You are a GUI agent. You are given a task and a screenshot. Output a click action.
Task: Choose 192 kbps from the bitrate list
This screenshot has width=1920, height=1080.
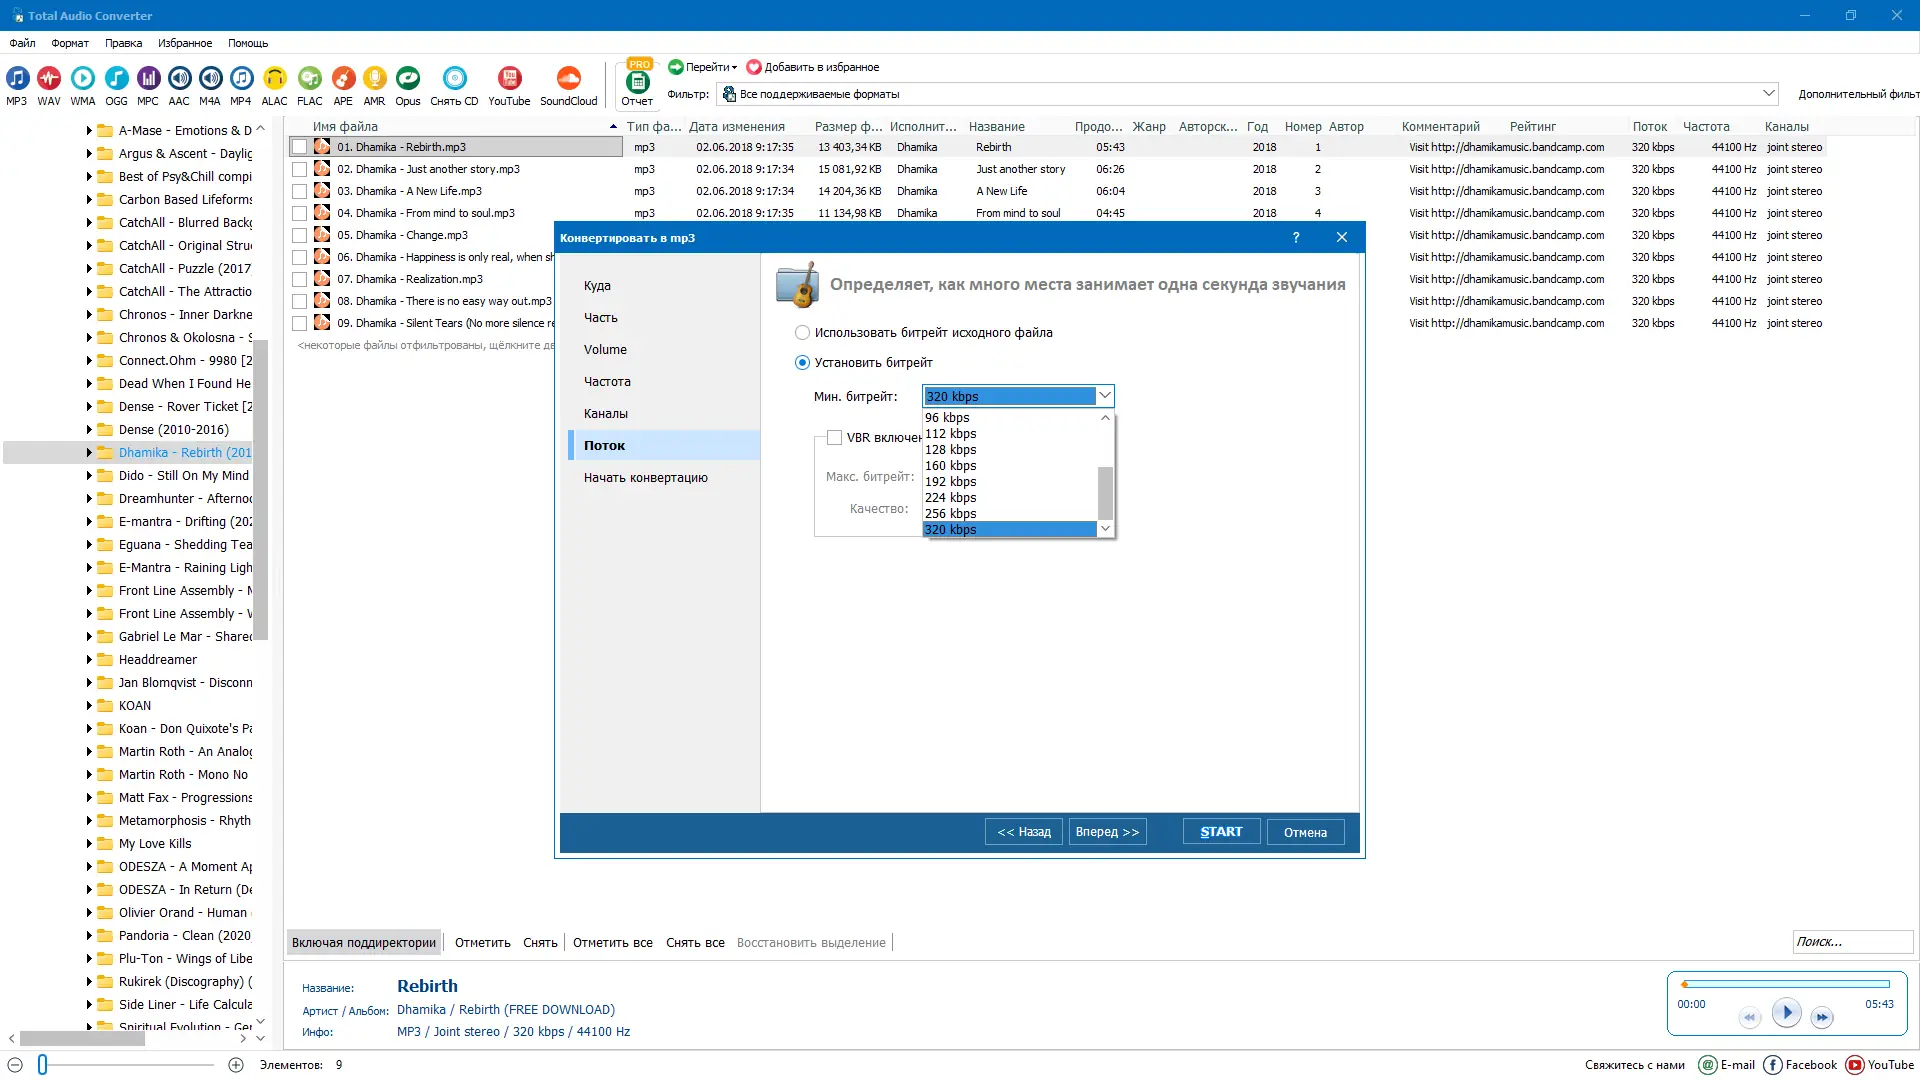[x=950, y=482]
